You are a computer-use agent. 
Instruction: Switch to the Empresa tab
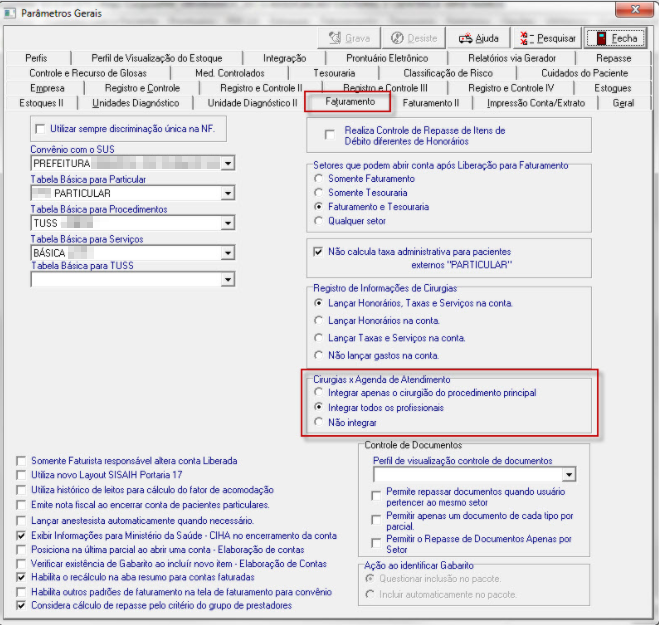pyautogui.click(x=47, y=88)
